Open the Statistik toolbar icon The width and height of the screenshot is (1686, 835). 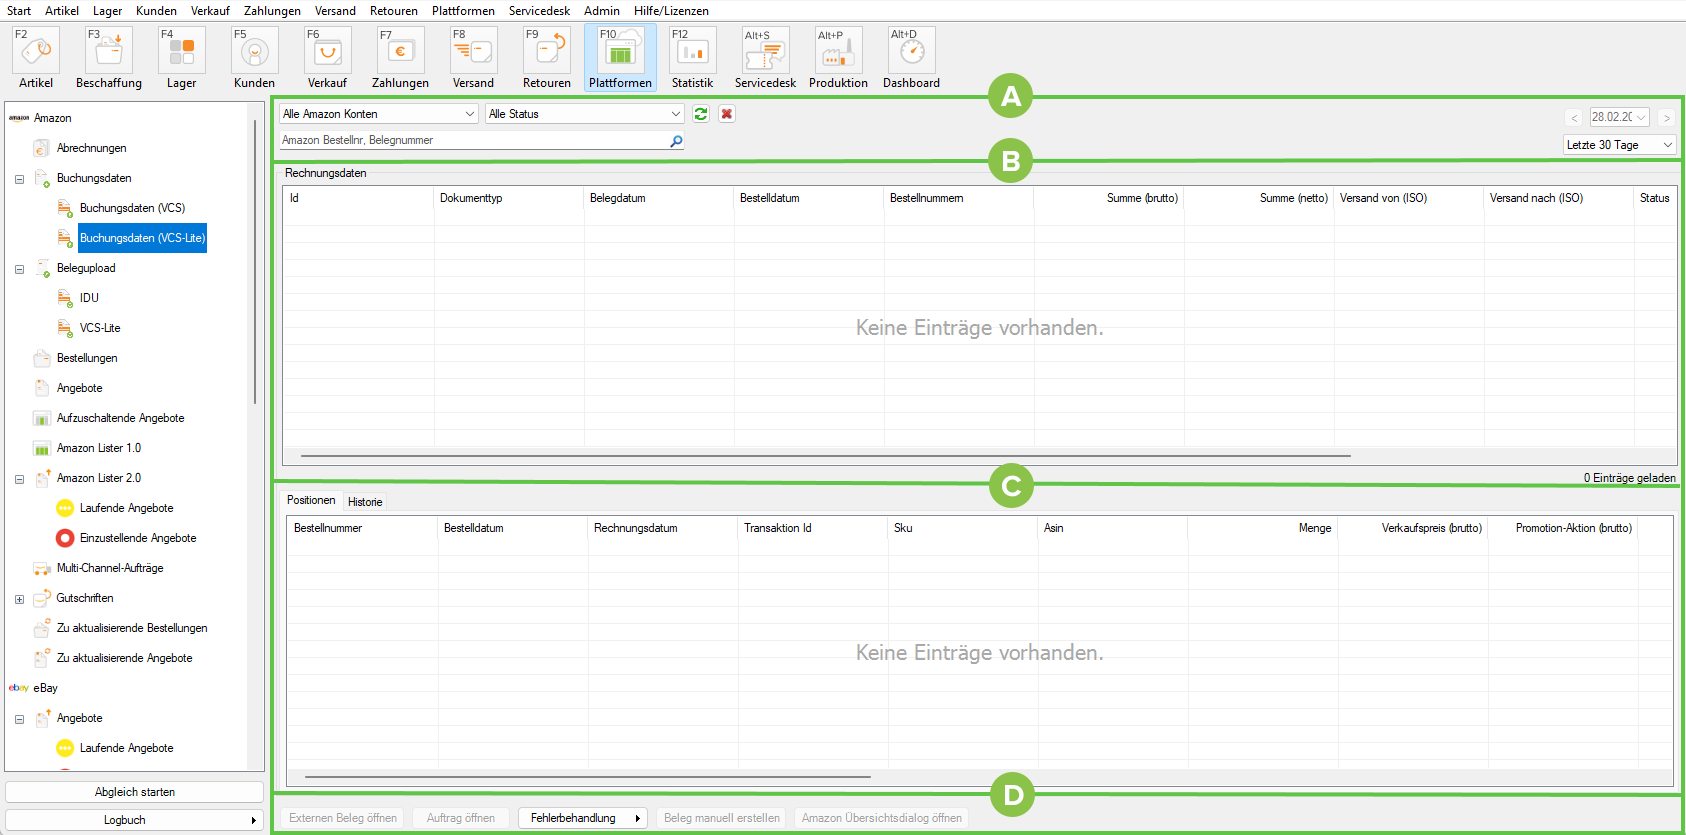(692, 58)
